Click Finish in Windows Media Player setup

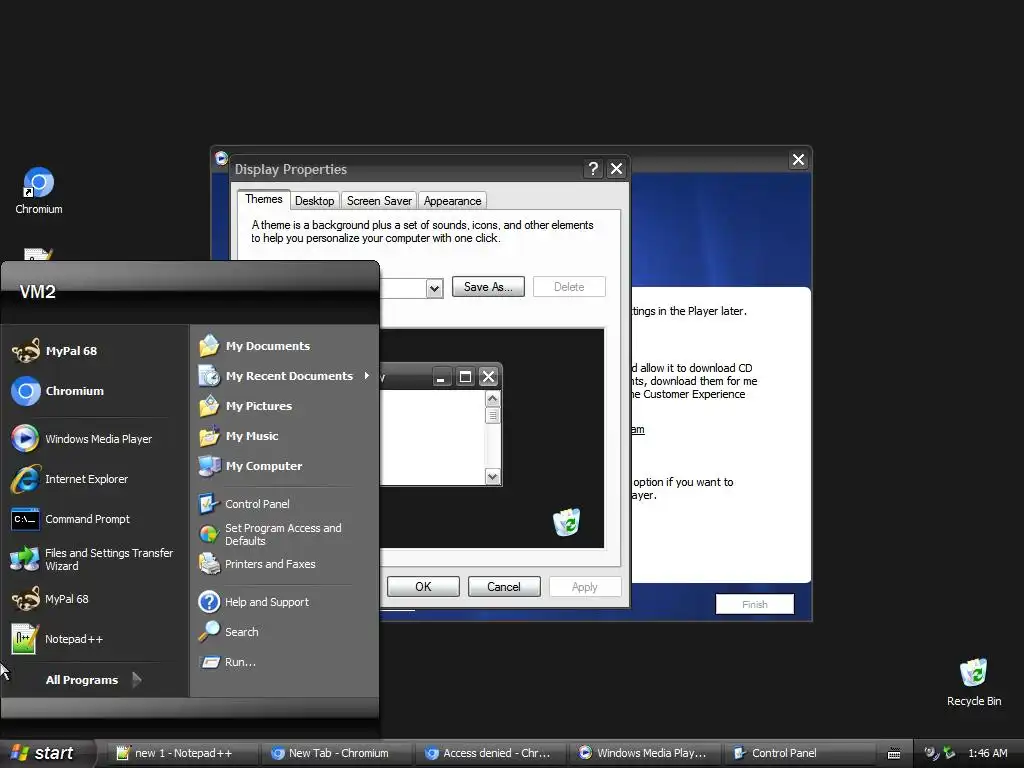(755, 604)
